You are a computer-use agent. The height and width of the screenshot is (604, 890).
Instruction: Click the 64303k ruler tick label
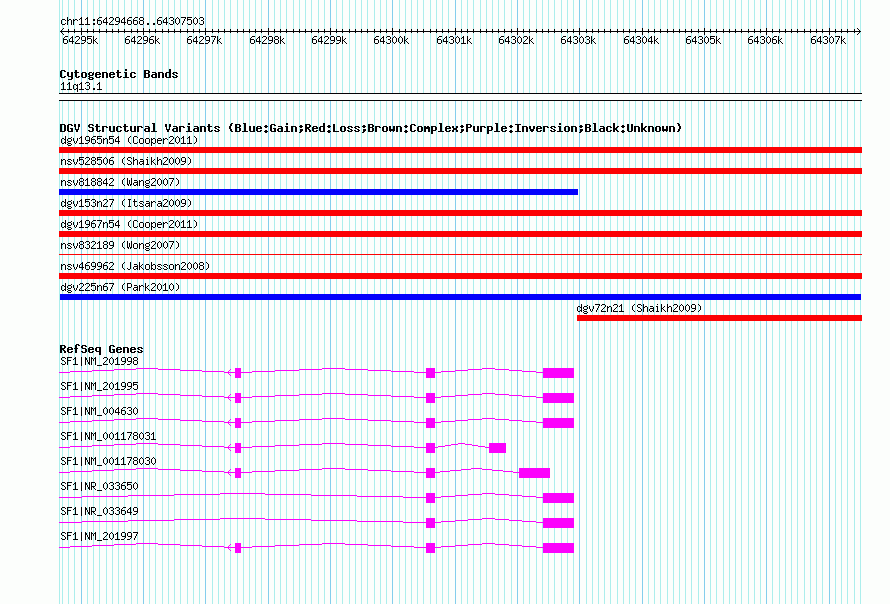578,40
